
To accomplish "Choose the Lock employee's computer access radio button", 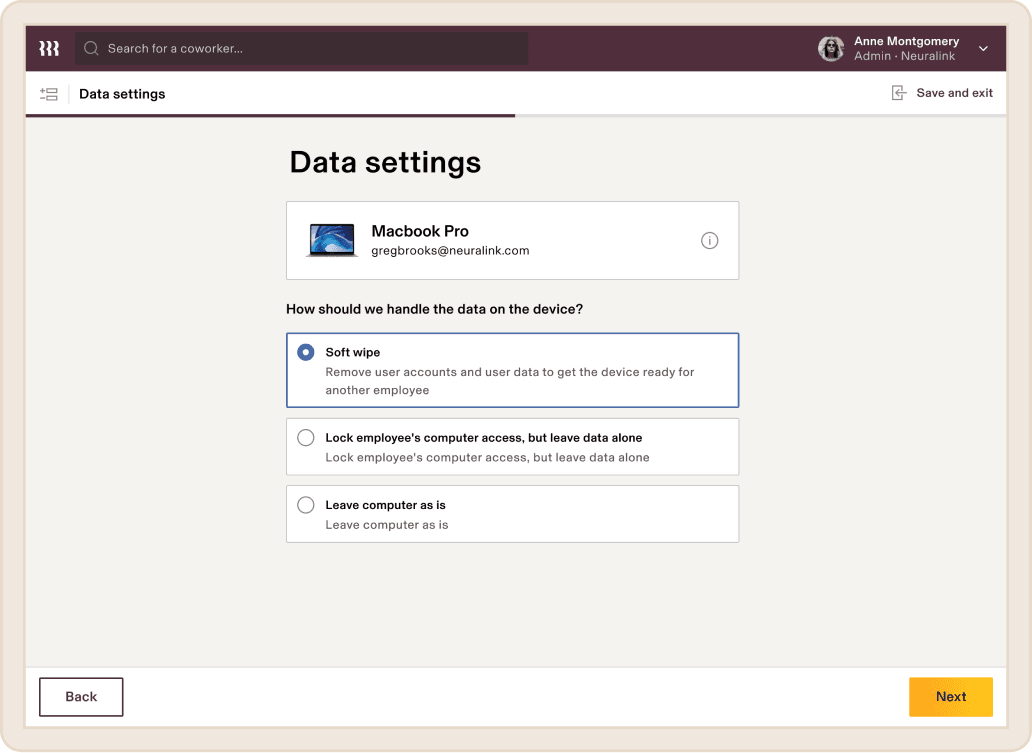I will click(x=306, y=438).
